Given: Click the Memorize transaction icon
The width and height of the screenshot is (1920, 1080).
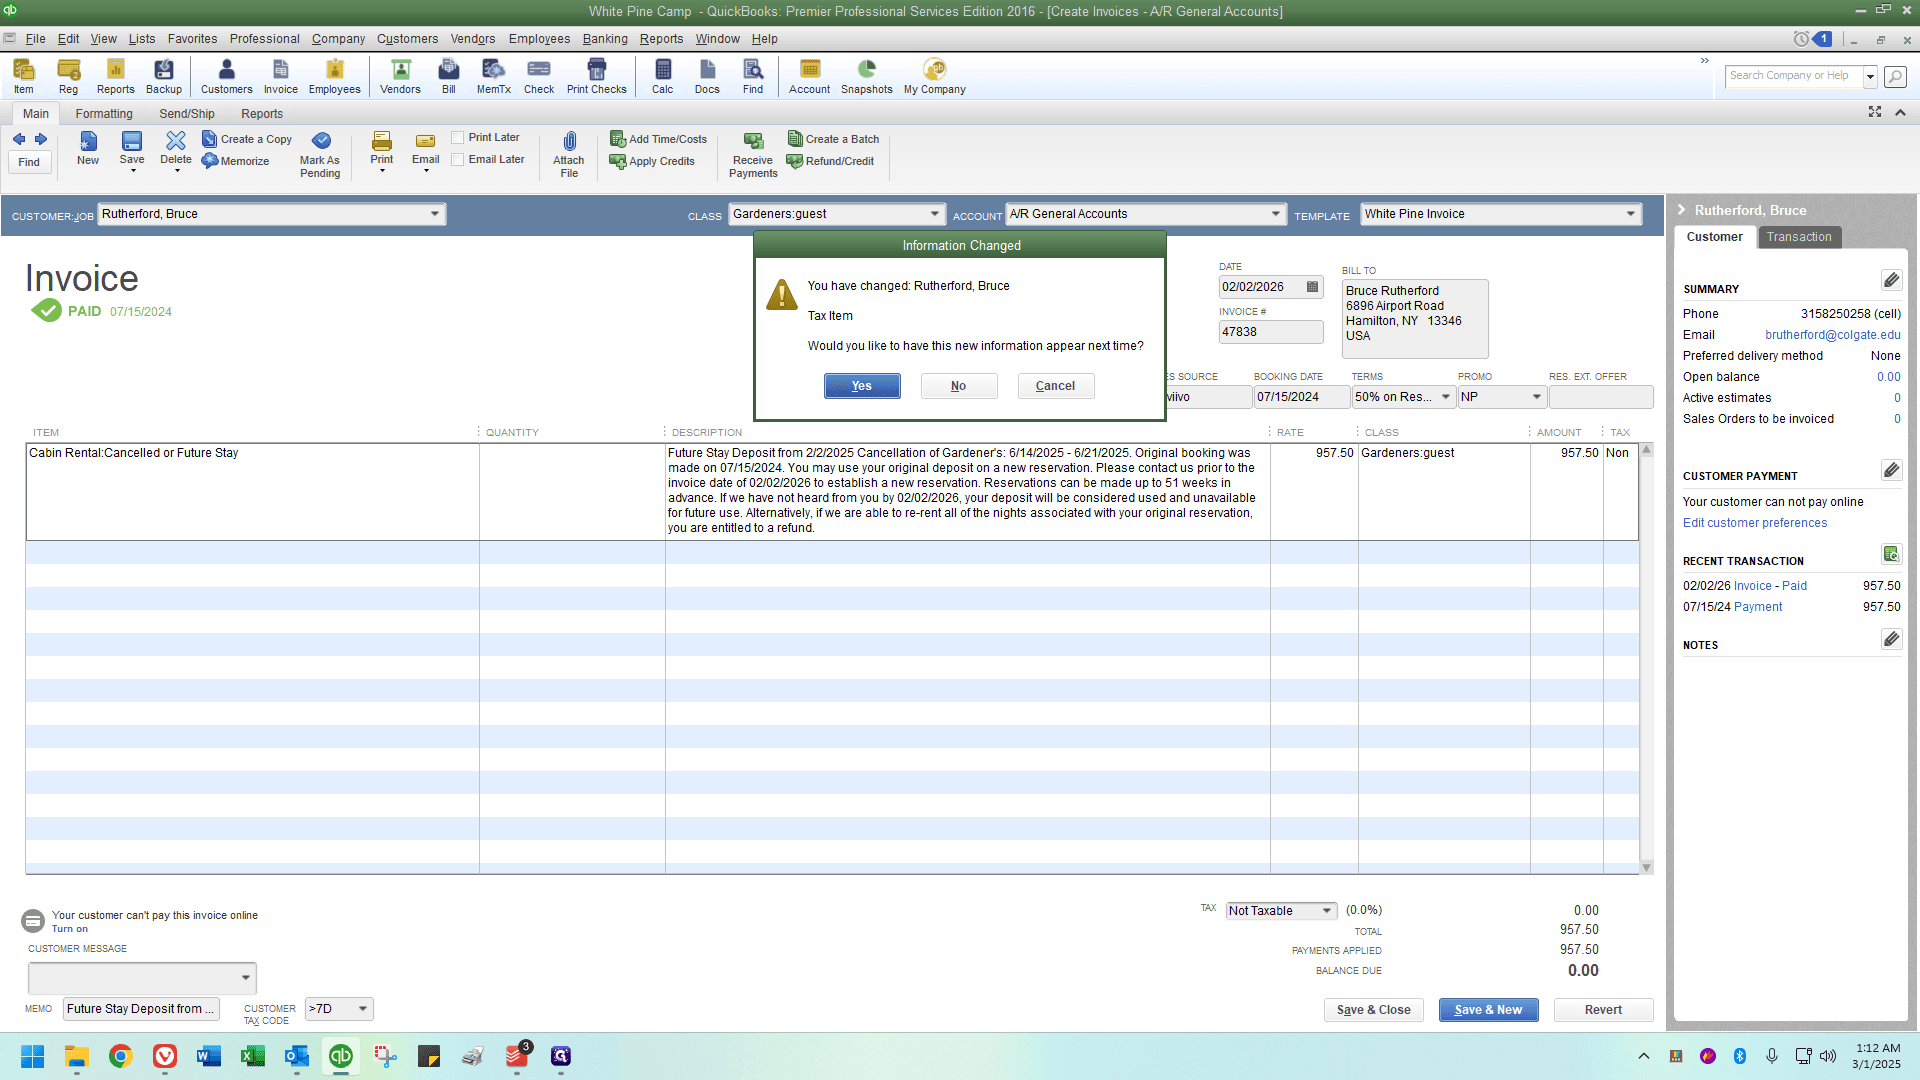Looking at the screenshot, I should (235, 161).
